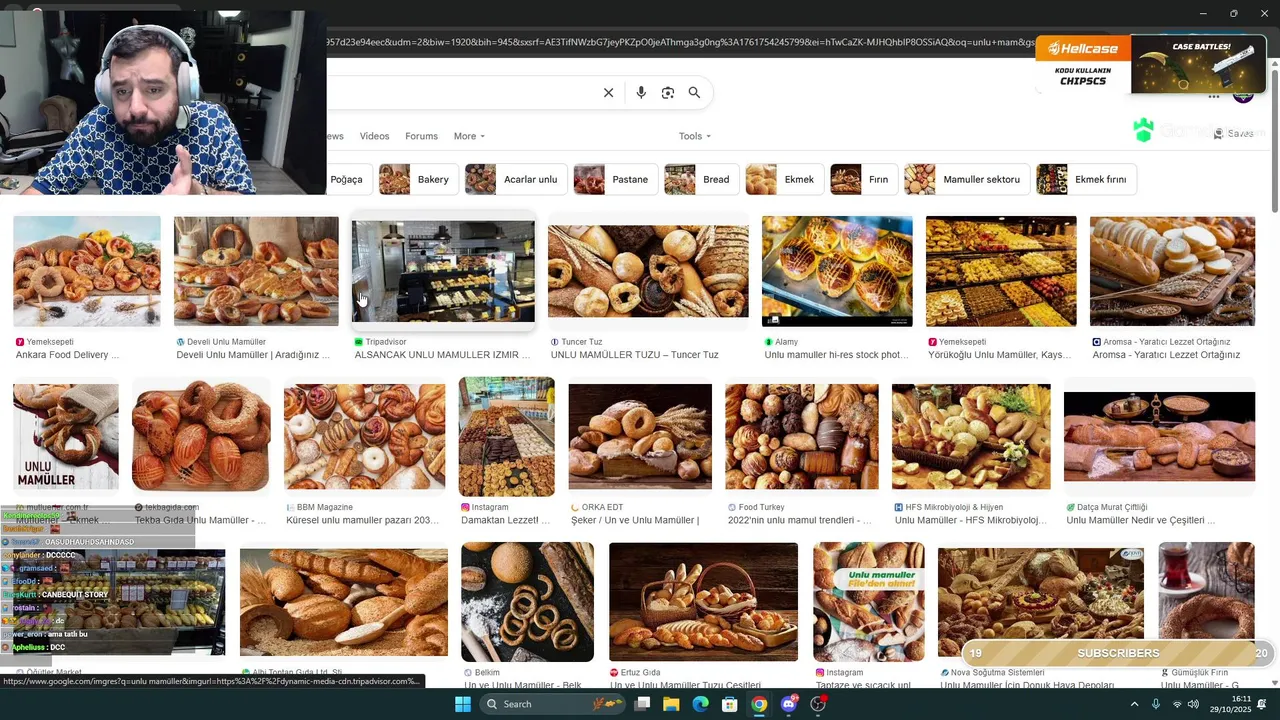Open the Forums search tab
1280x720 pixels.
[x=421, y=136]
